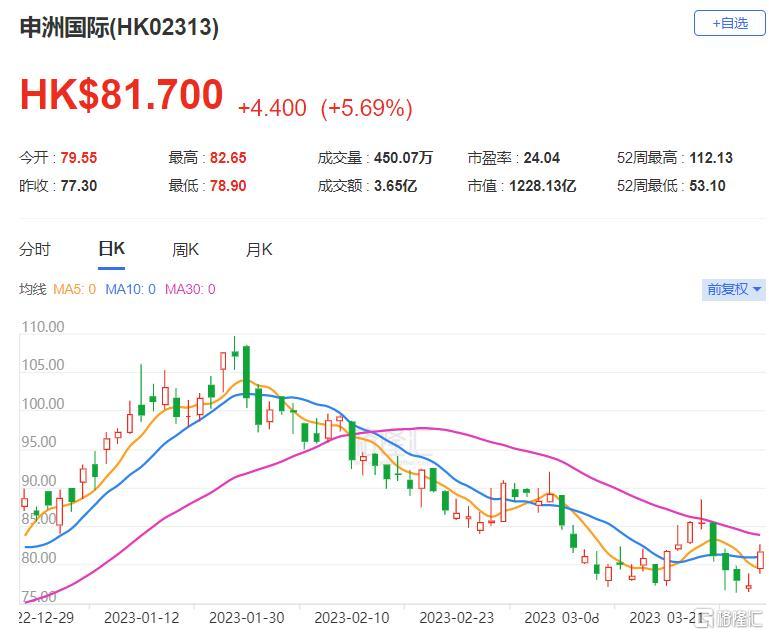This screenshot has width=769, height=635.
Task: Click the stock title 申洲国际(HK02313)
Action: pyautogui.click(x=119, y=27)
